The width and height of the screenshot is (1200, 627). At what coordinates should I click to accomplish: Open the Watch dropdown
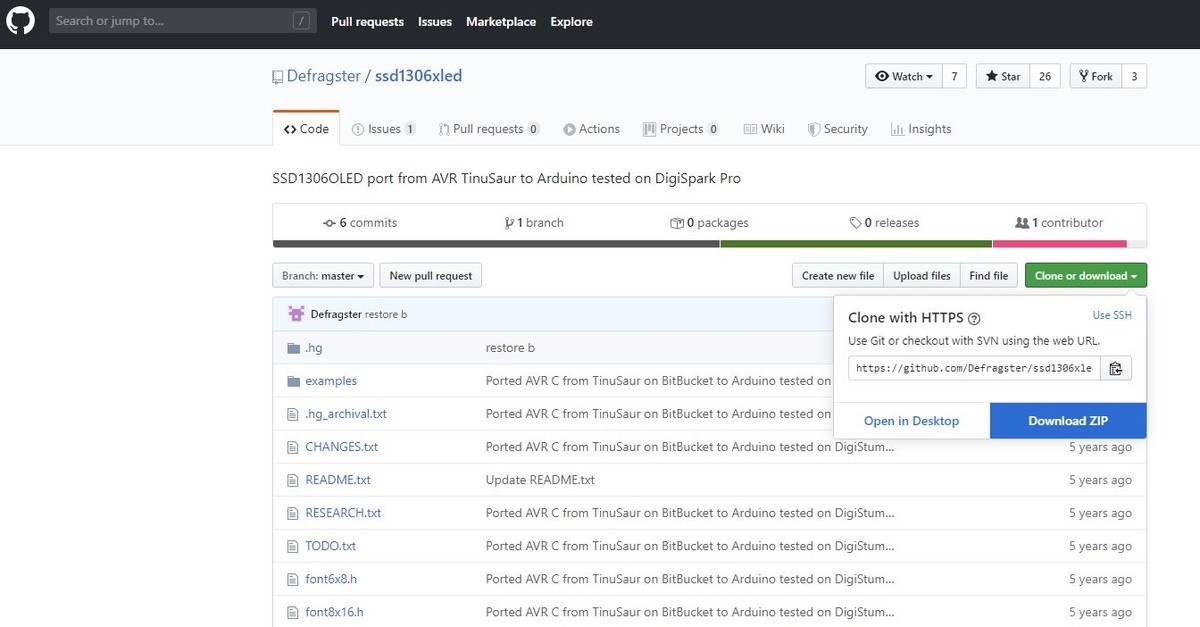[x=904, y=76]
